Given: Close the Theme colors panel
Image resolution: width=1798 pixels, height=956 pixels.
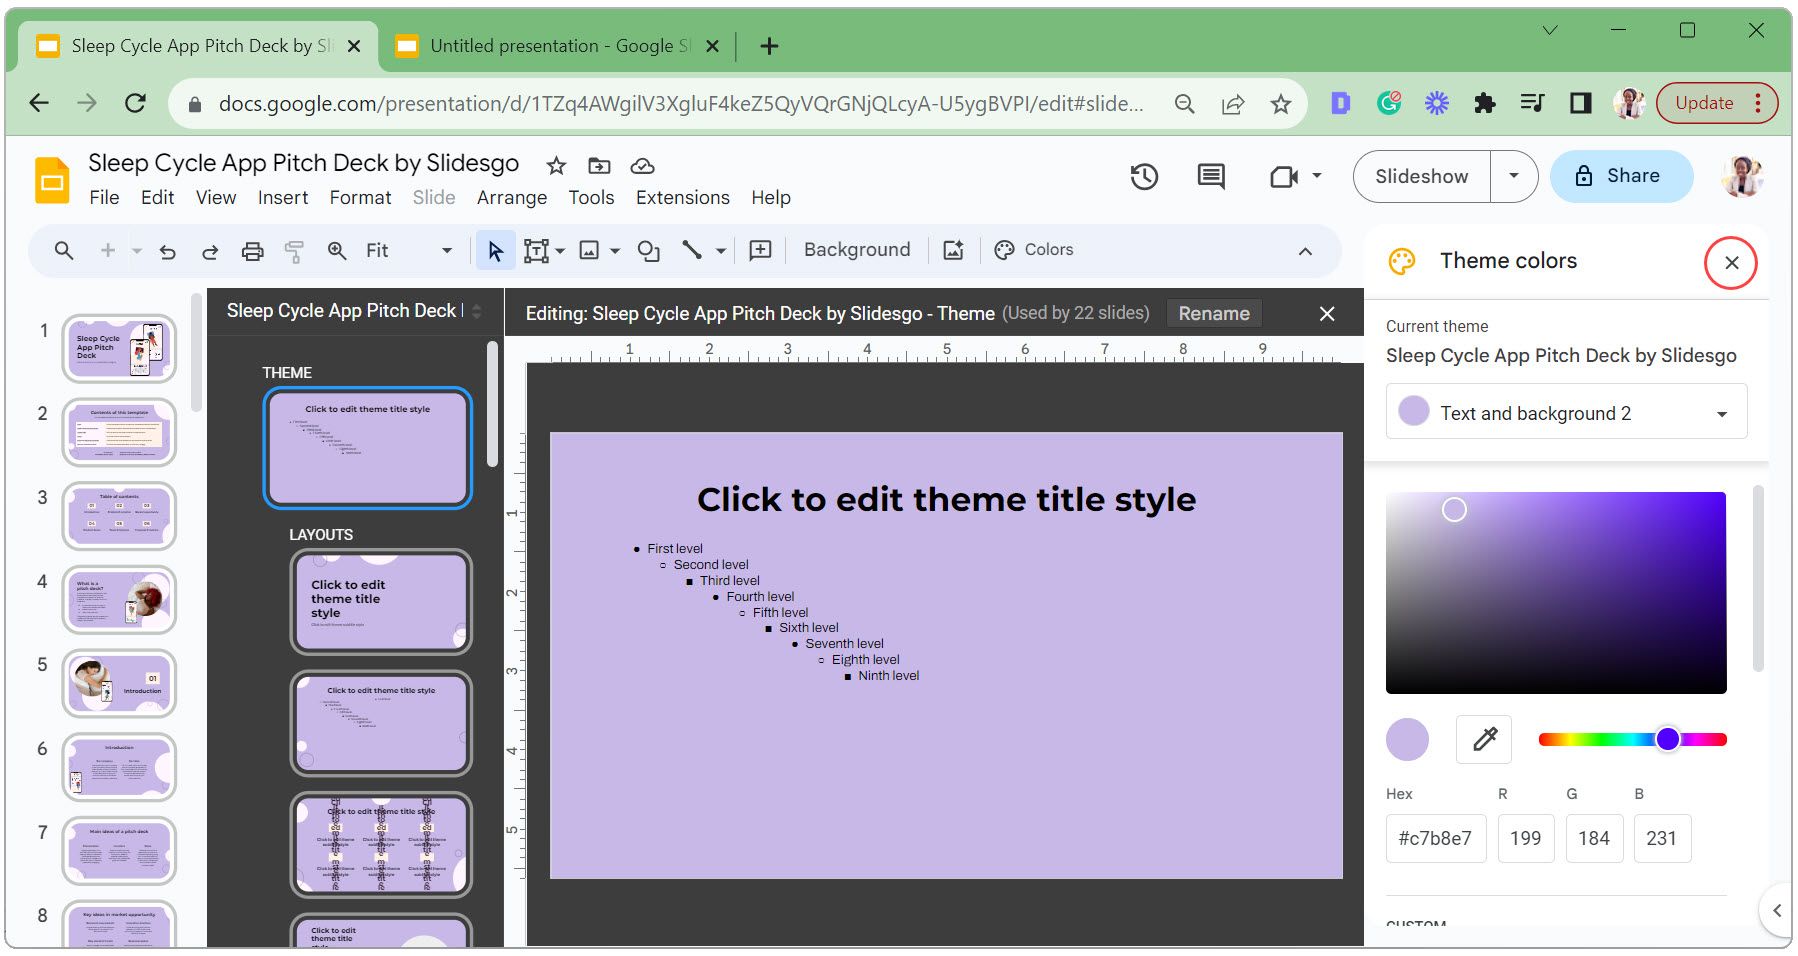Looking at the screenshot, I should tap(1731, 262).
